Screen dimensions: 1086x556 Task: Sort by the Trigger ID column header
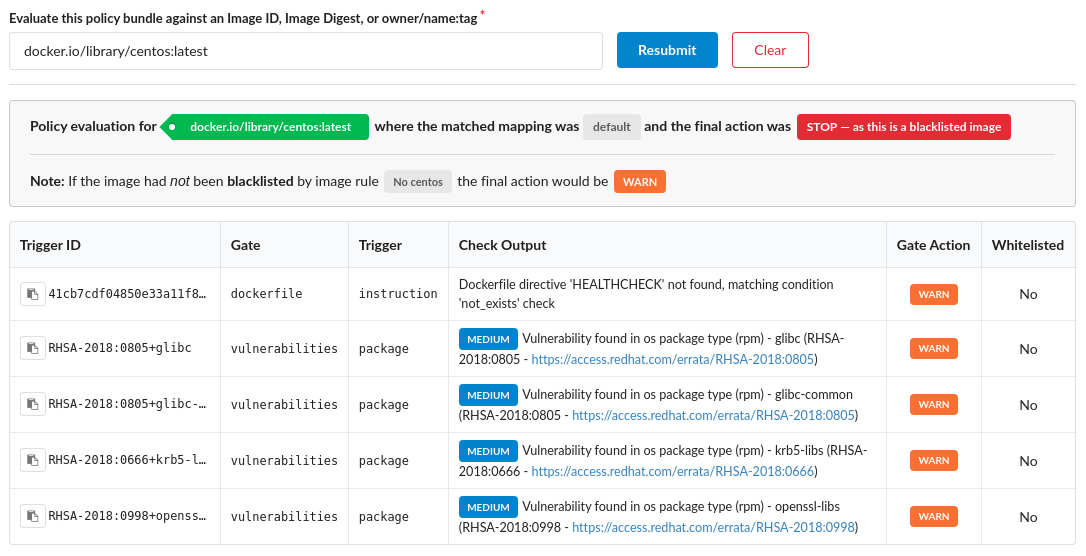(x=50, y=245)
